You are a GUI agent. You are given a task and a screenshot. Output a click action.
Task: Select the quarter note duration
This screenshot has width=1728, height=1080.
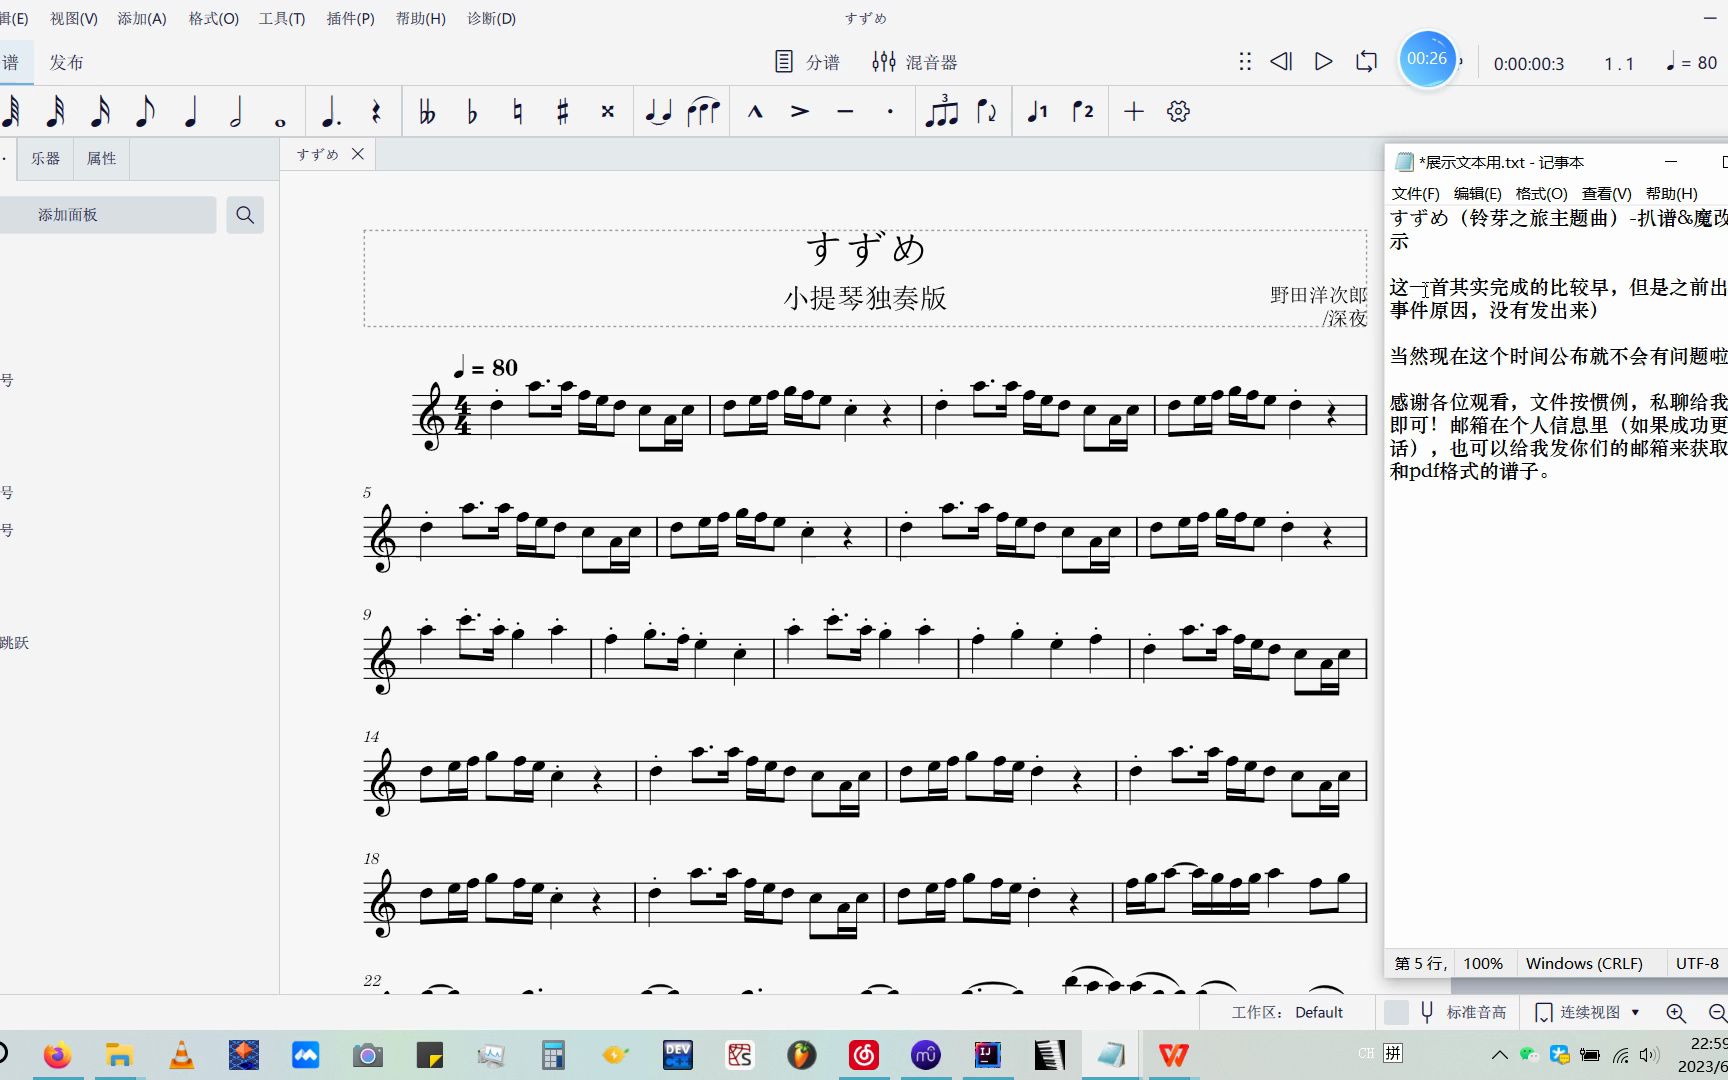190,112
